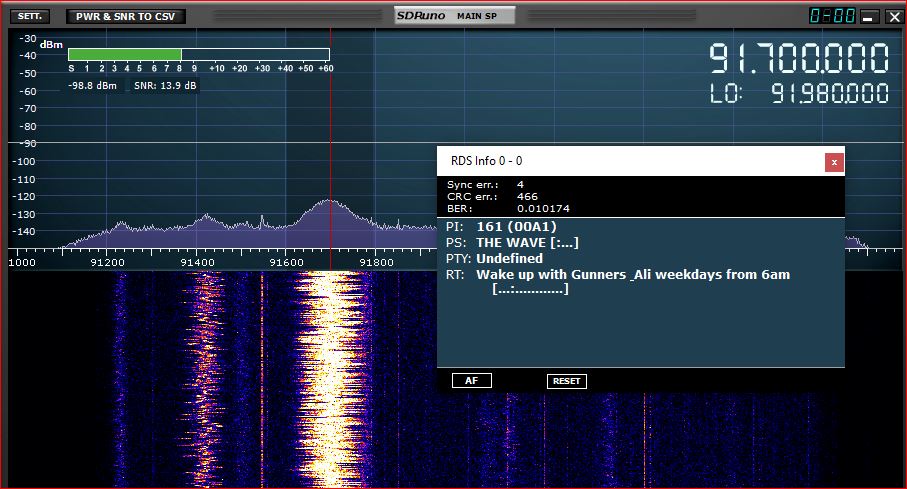Image resolution: width=907 pixels, height=489 pixels.
Task: Click the 91800 frequency axis label
Action: click(376, 263)
